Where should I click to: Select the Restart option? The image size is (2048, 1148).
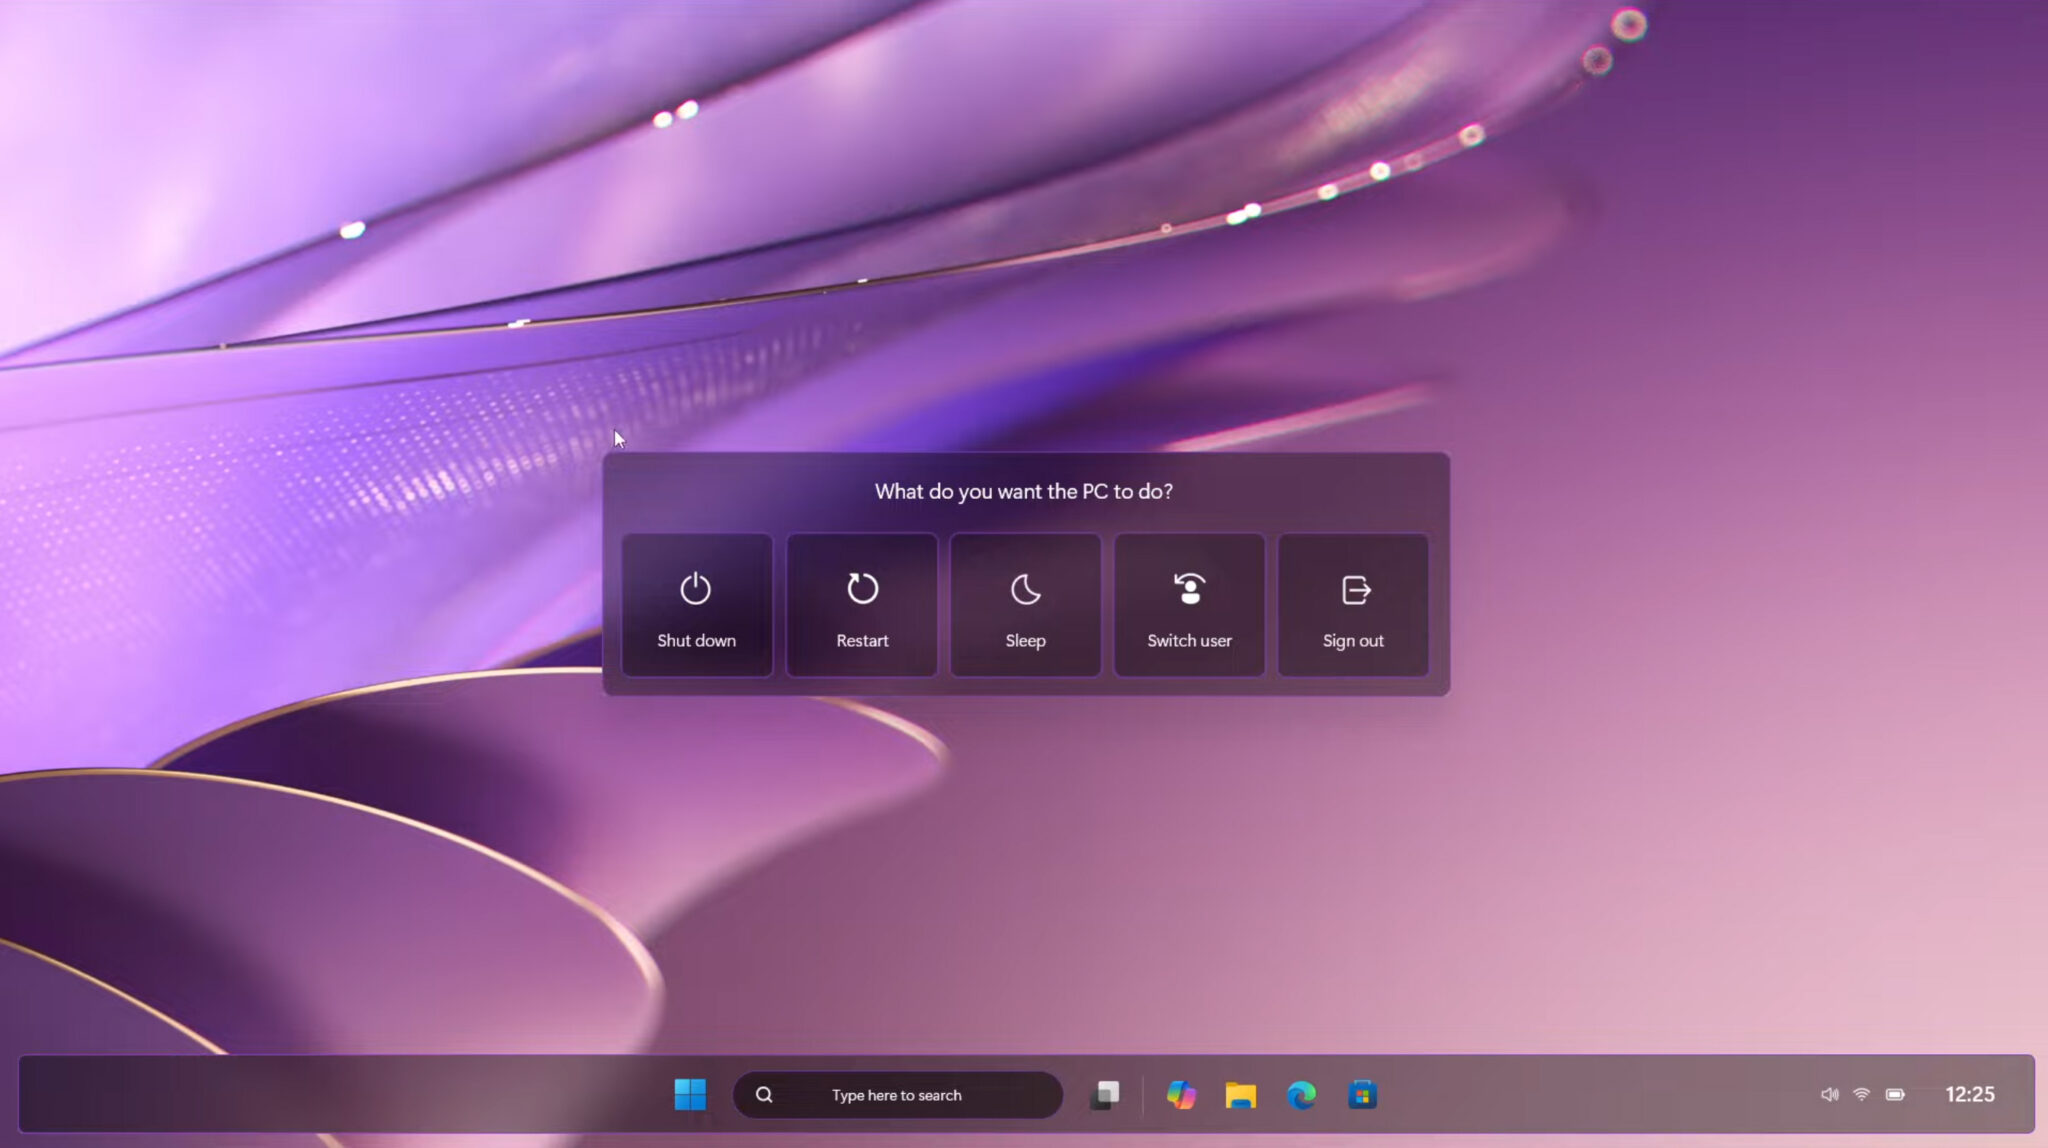(861, 605)
